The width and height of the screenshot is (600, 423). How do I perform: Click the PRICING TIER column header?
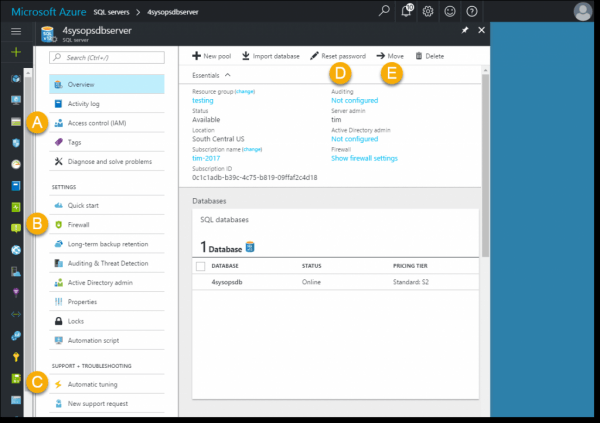[410, 266]
